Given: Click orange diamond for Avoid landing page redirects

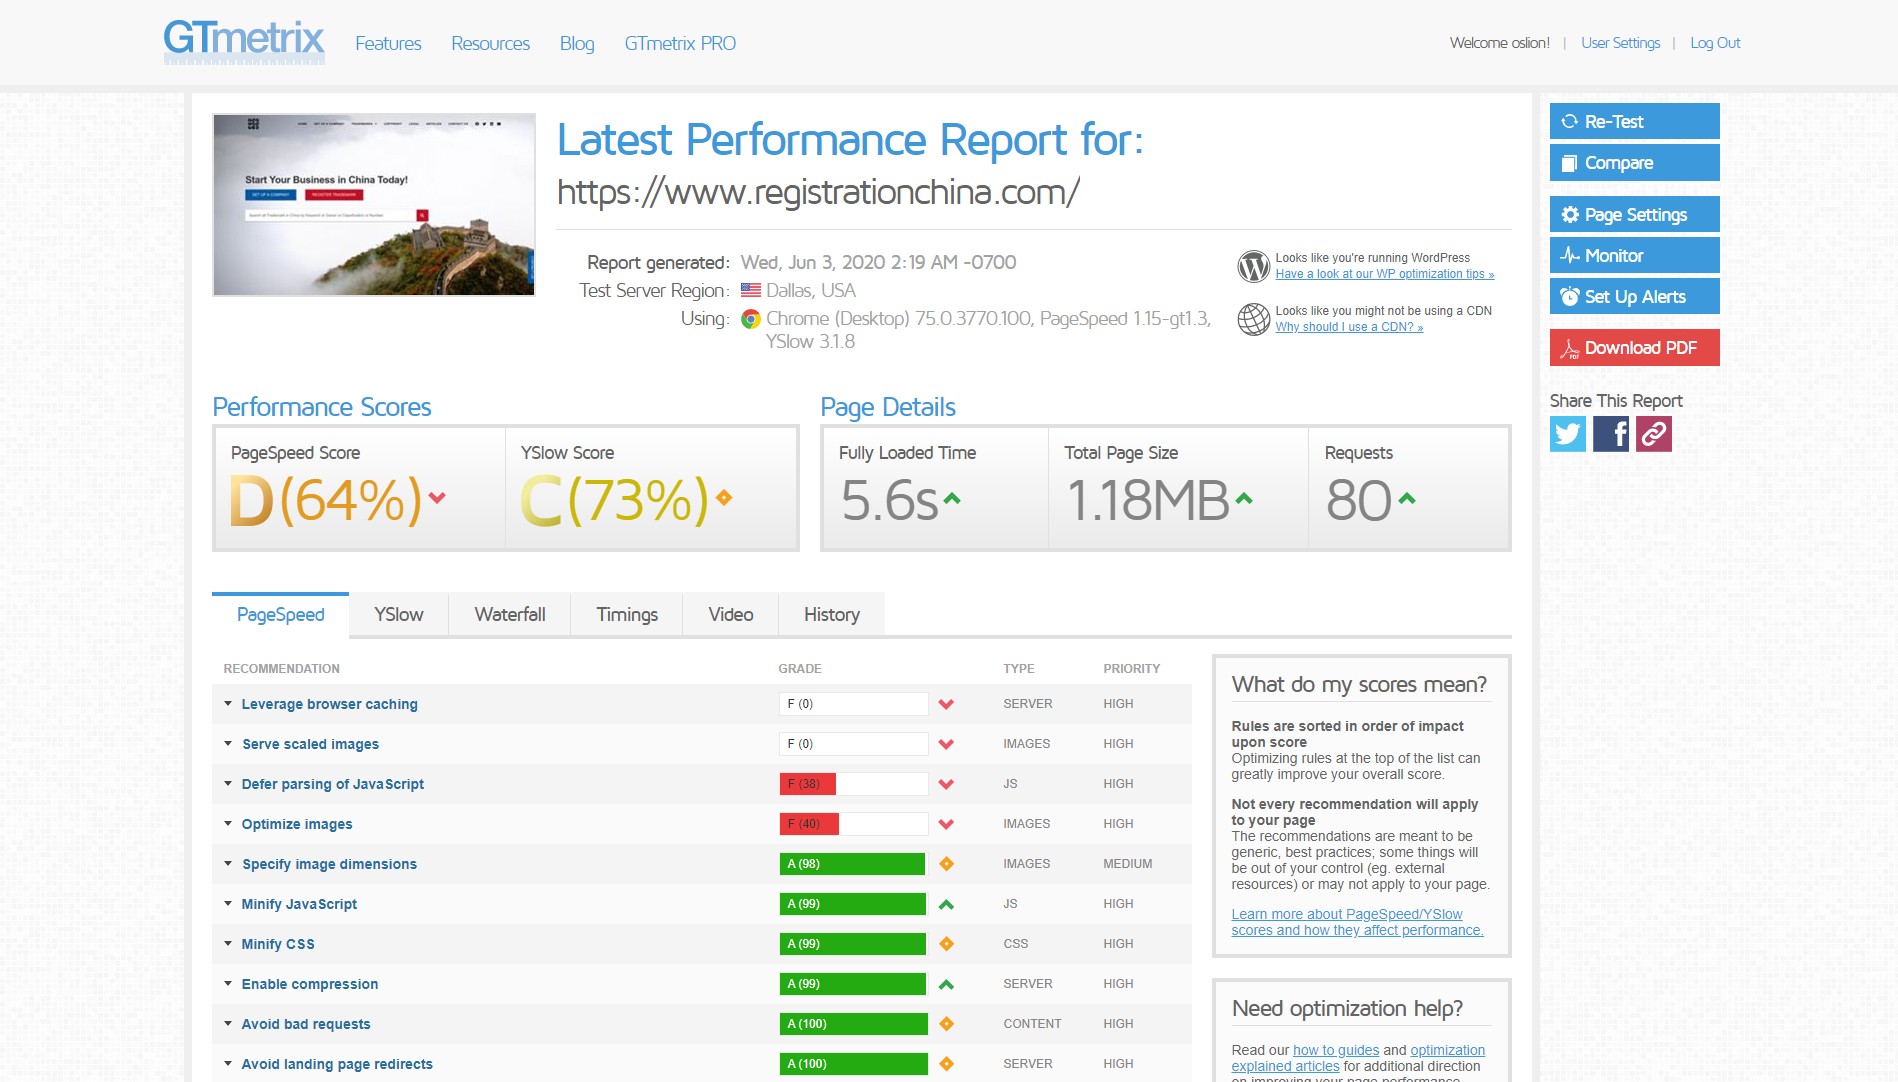Looking at the screenshot, I should pyautogui.click(x=946, y=1064).
